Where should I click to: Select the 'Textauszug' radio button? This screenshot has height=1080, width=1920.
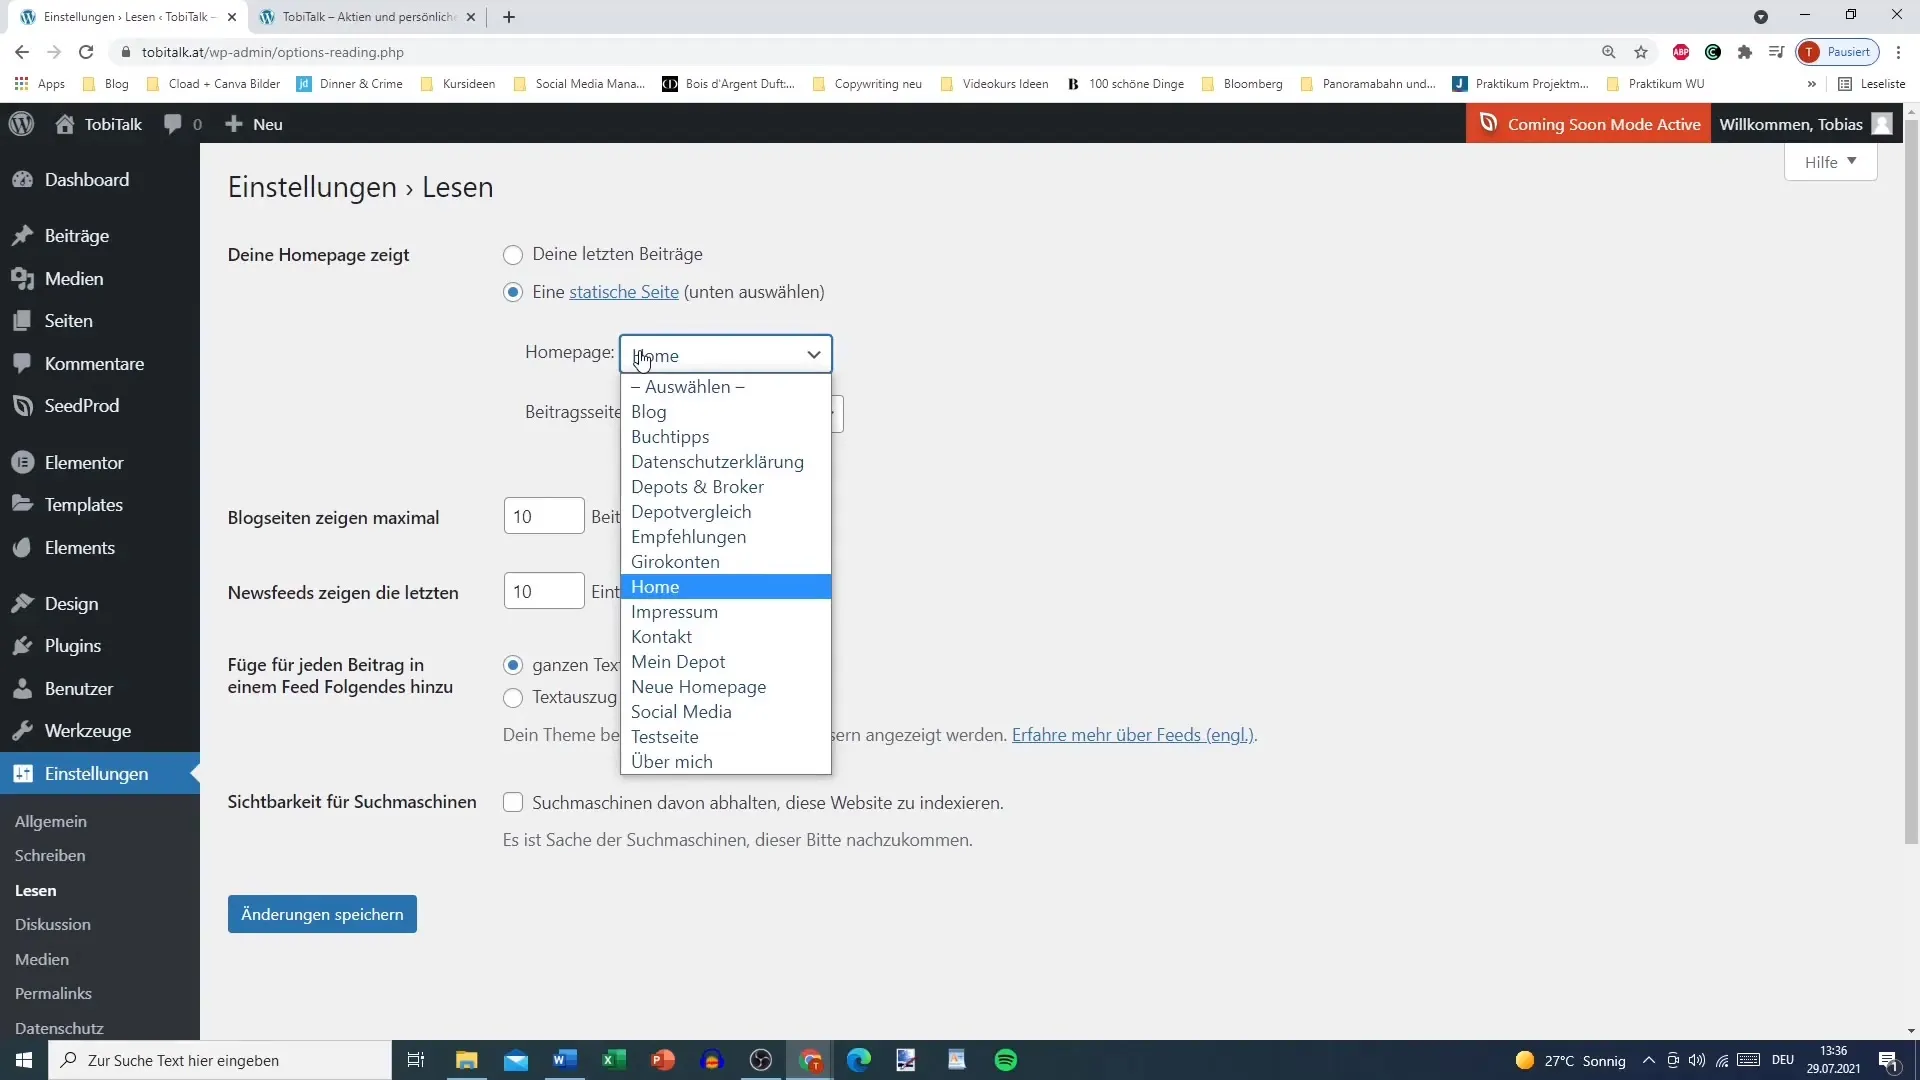pyautogui.click(x=513, y=698)
